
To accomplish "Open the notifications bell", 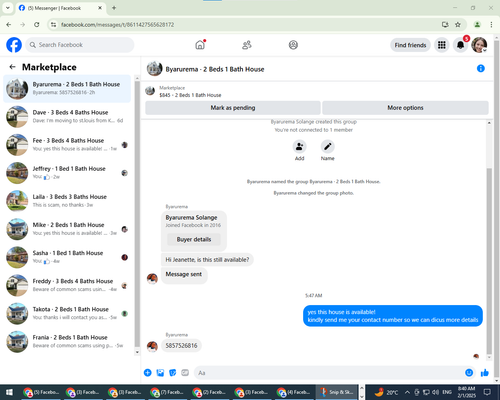I will point(461,45).
